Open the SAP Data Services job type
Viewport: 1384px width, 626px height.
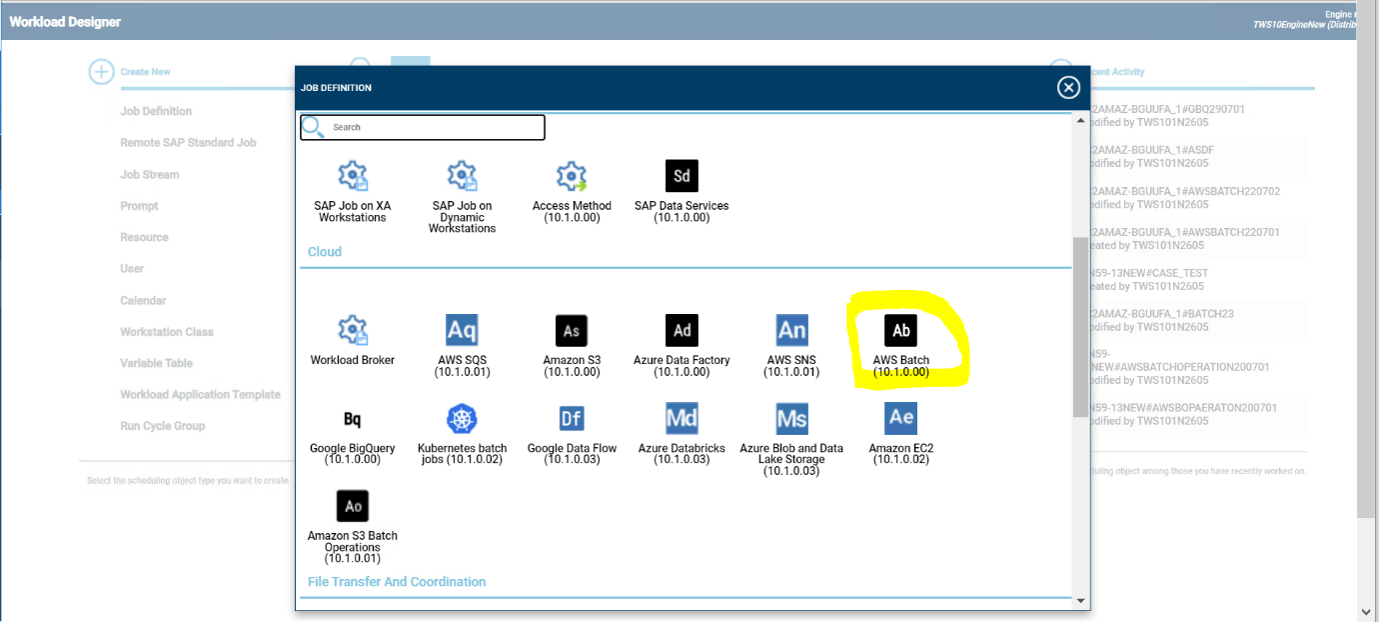[682, 176]
